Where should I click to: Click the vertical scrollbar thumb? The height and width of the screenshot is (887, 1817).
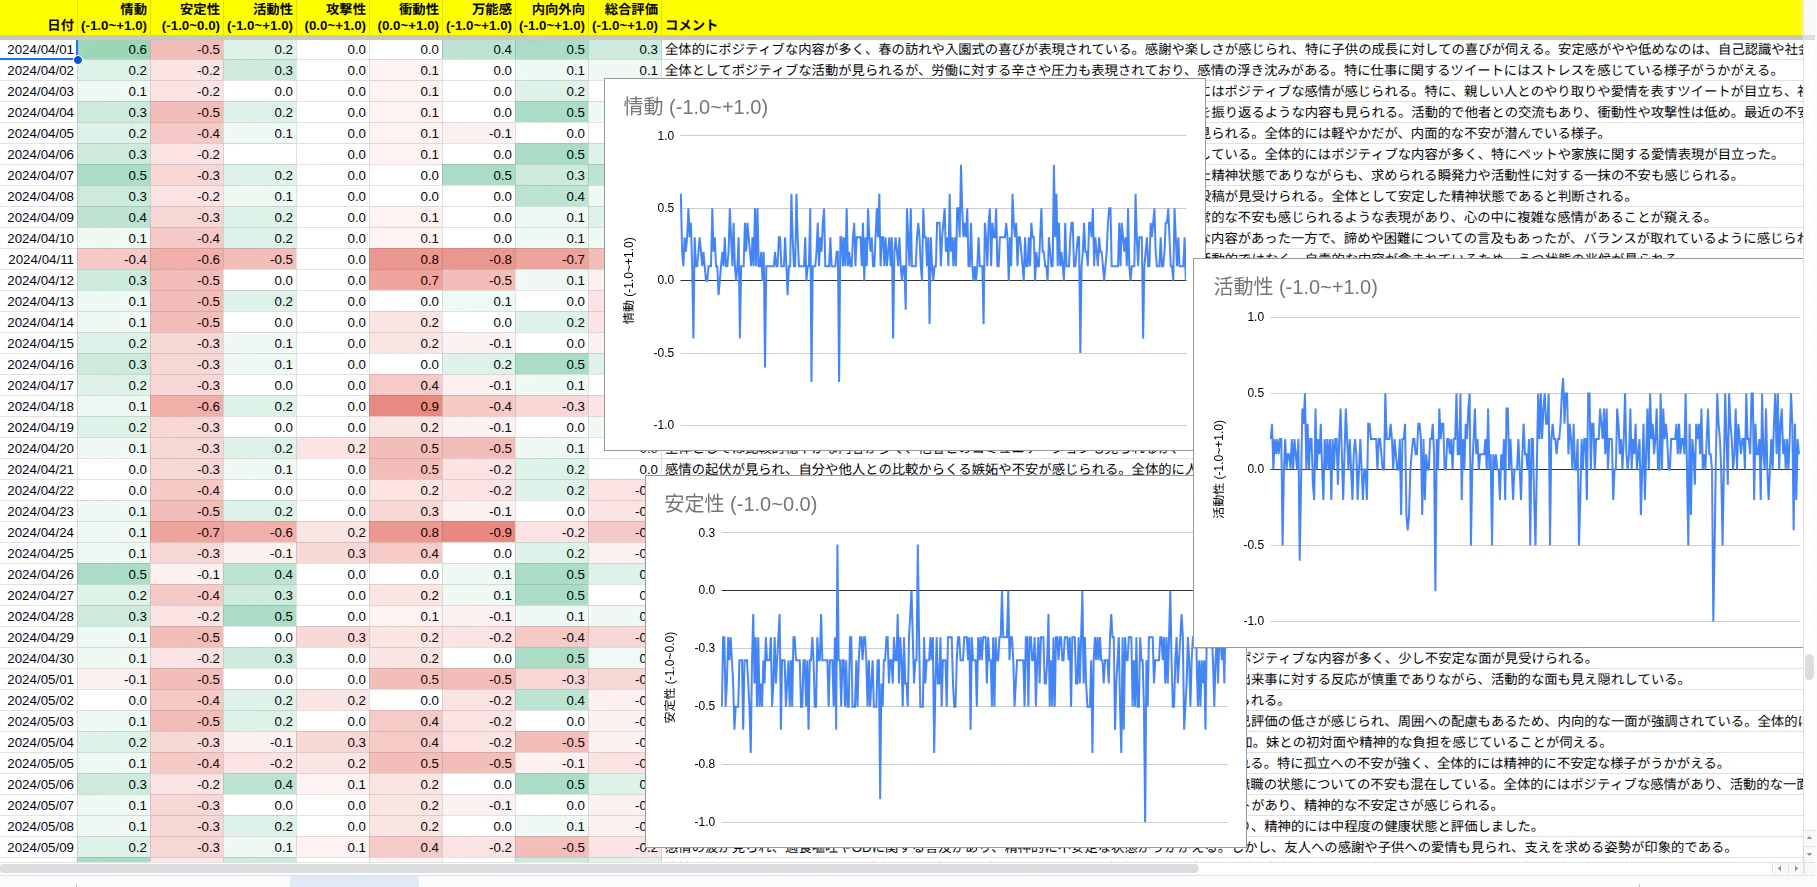tap(1809, 667)
